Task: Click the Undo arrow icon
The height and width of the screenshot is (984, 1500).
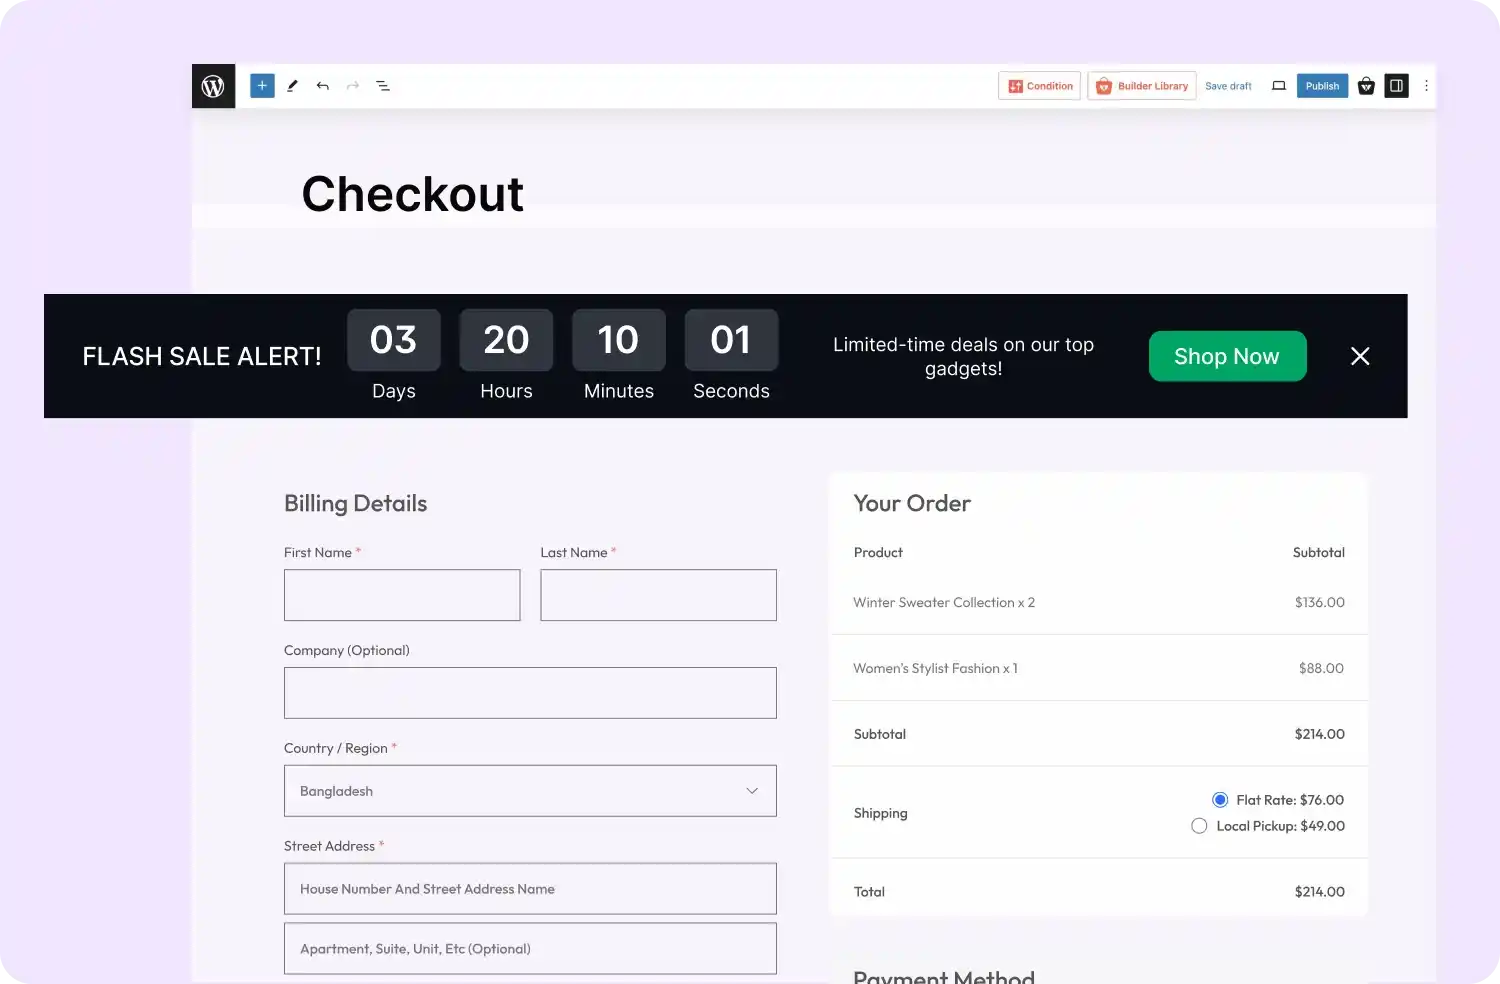Action: click(322, 86)
